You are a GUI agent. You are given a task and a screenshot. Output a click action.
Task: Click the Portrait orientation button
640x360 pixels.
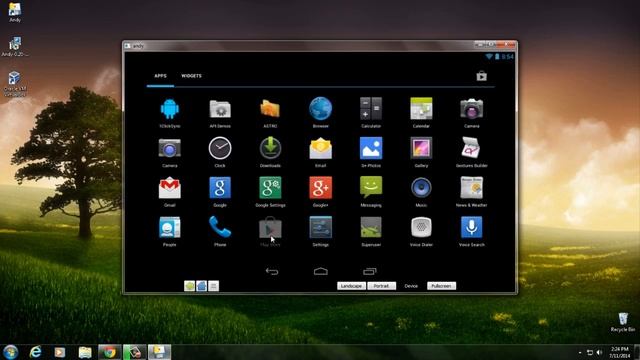click(x=381, y=286)
